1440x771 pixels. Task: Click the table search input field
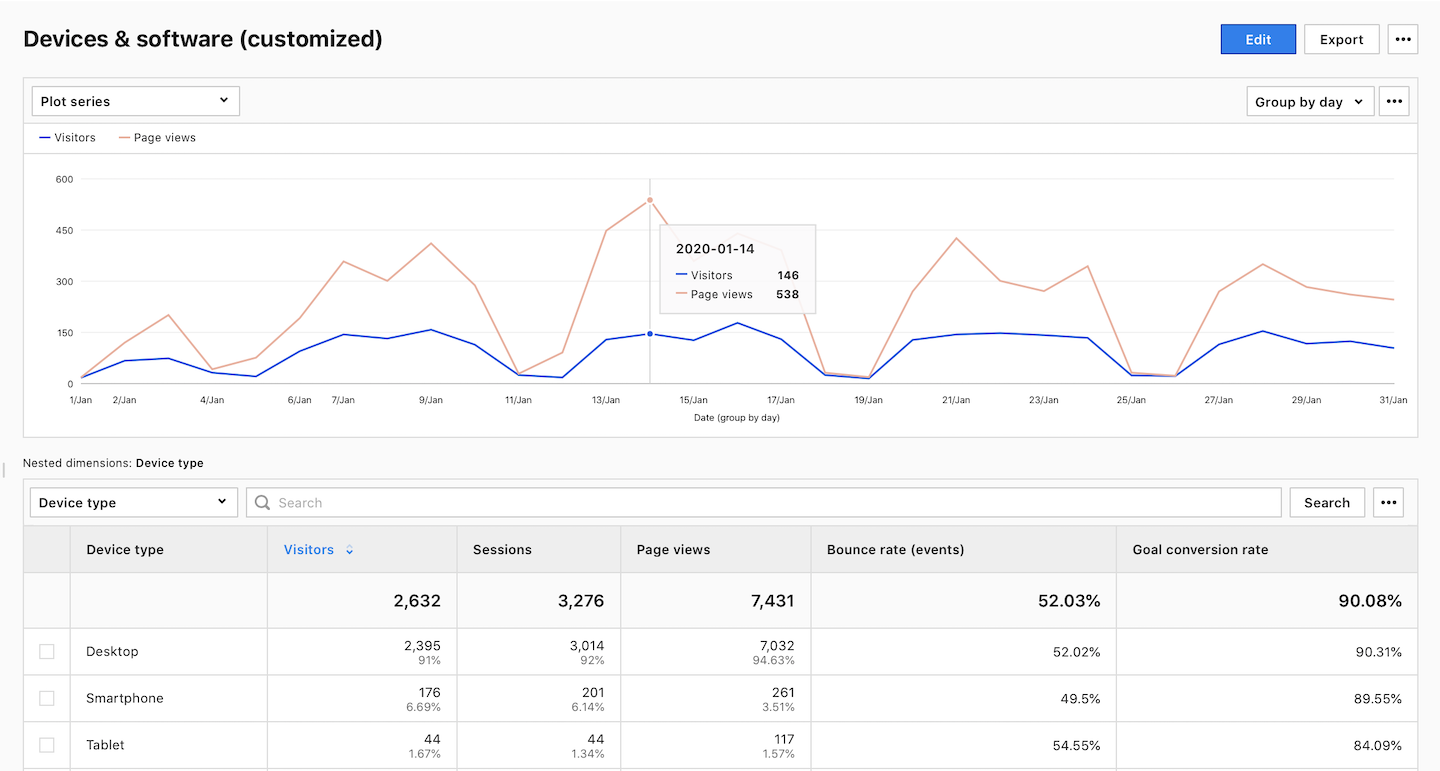(x=764, y=502)
